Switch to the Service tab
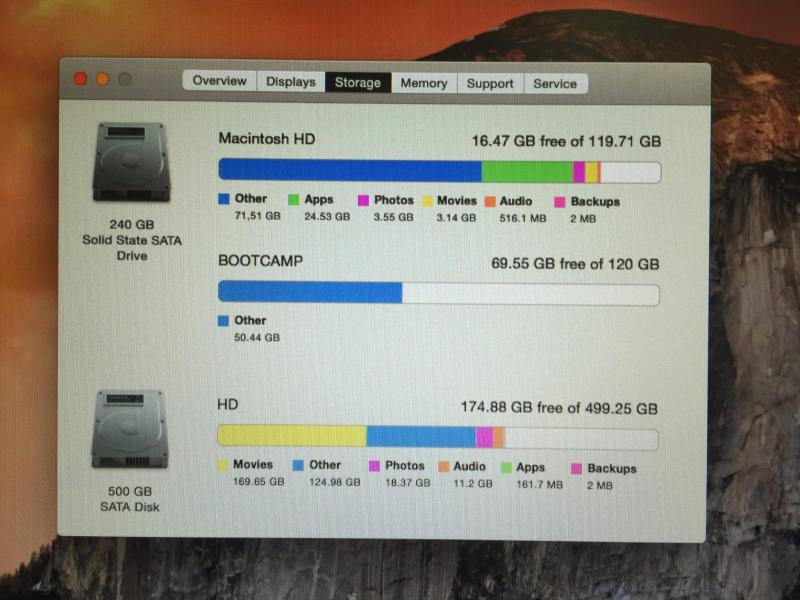The width and height of the screenshot is (800, 600). coord(556,84)
